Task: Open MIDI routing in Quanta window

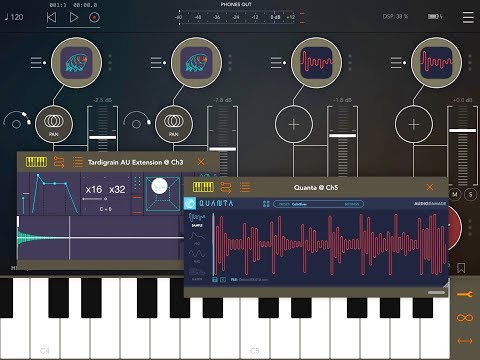Action: pos(226,187)
